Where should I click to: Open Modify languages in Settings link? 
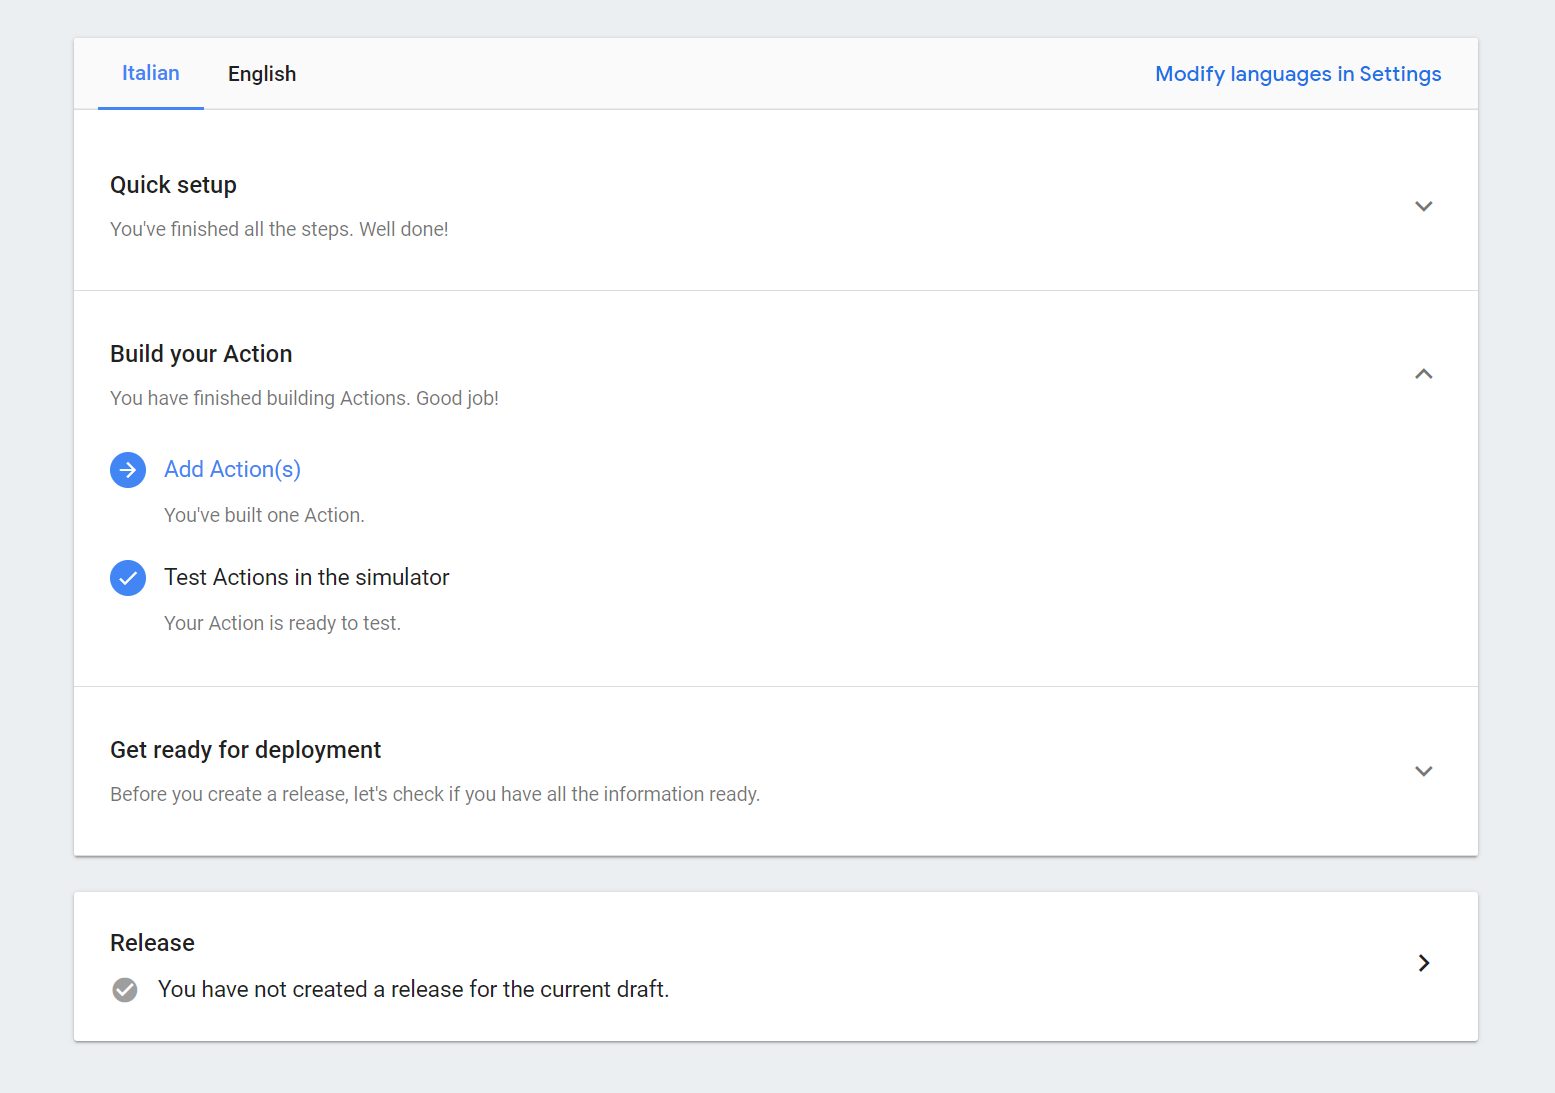1298,74
